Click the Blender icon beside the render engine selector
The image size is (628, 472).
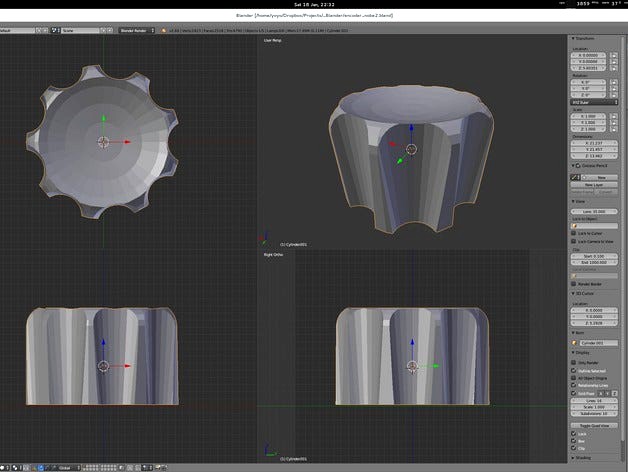pyautogui.click(x=164, y=30)
